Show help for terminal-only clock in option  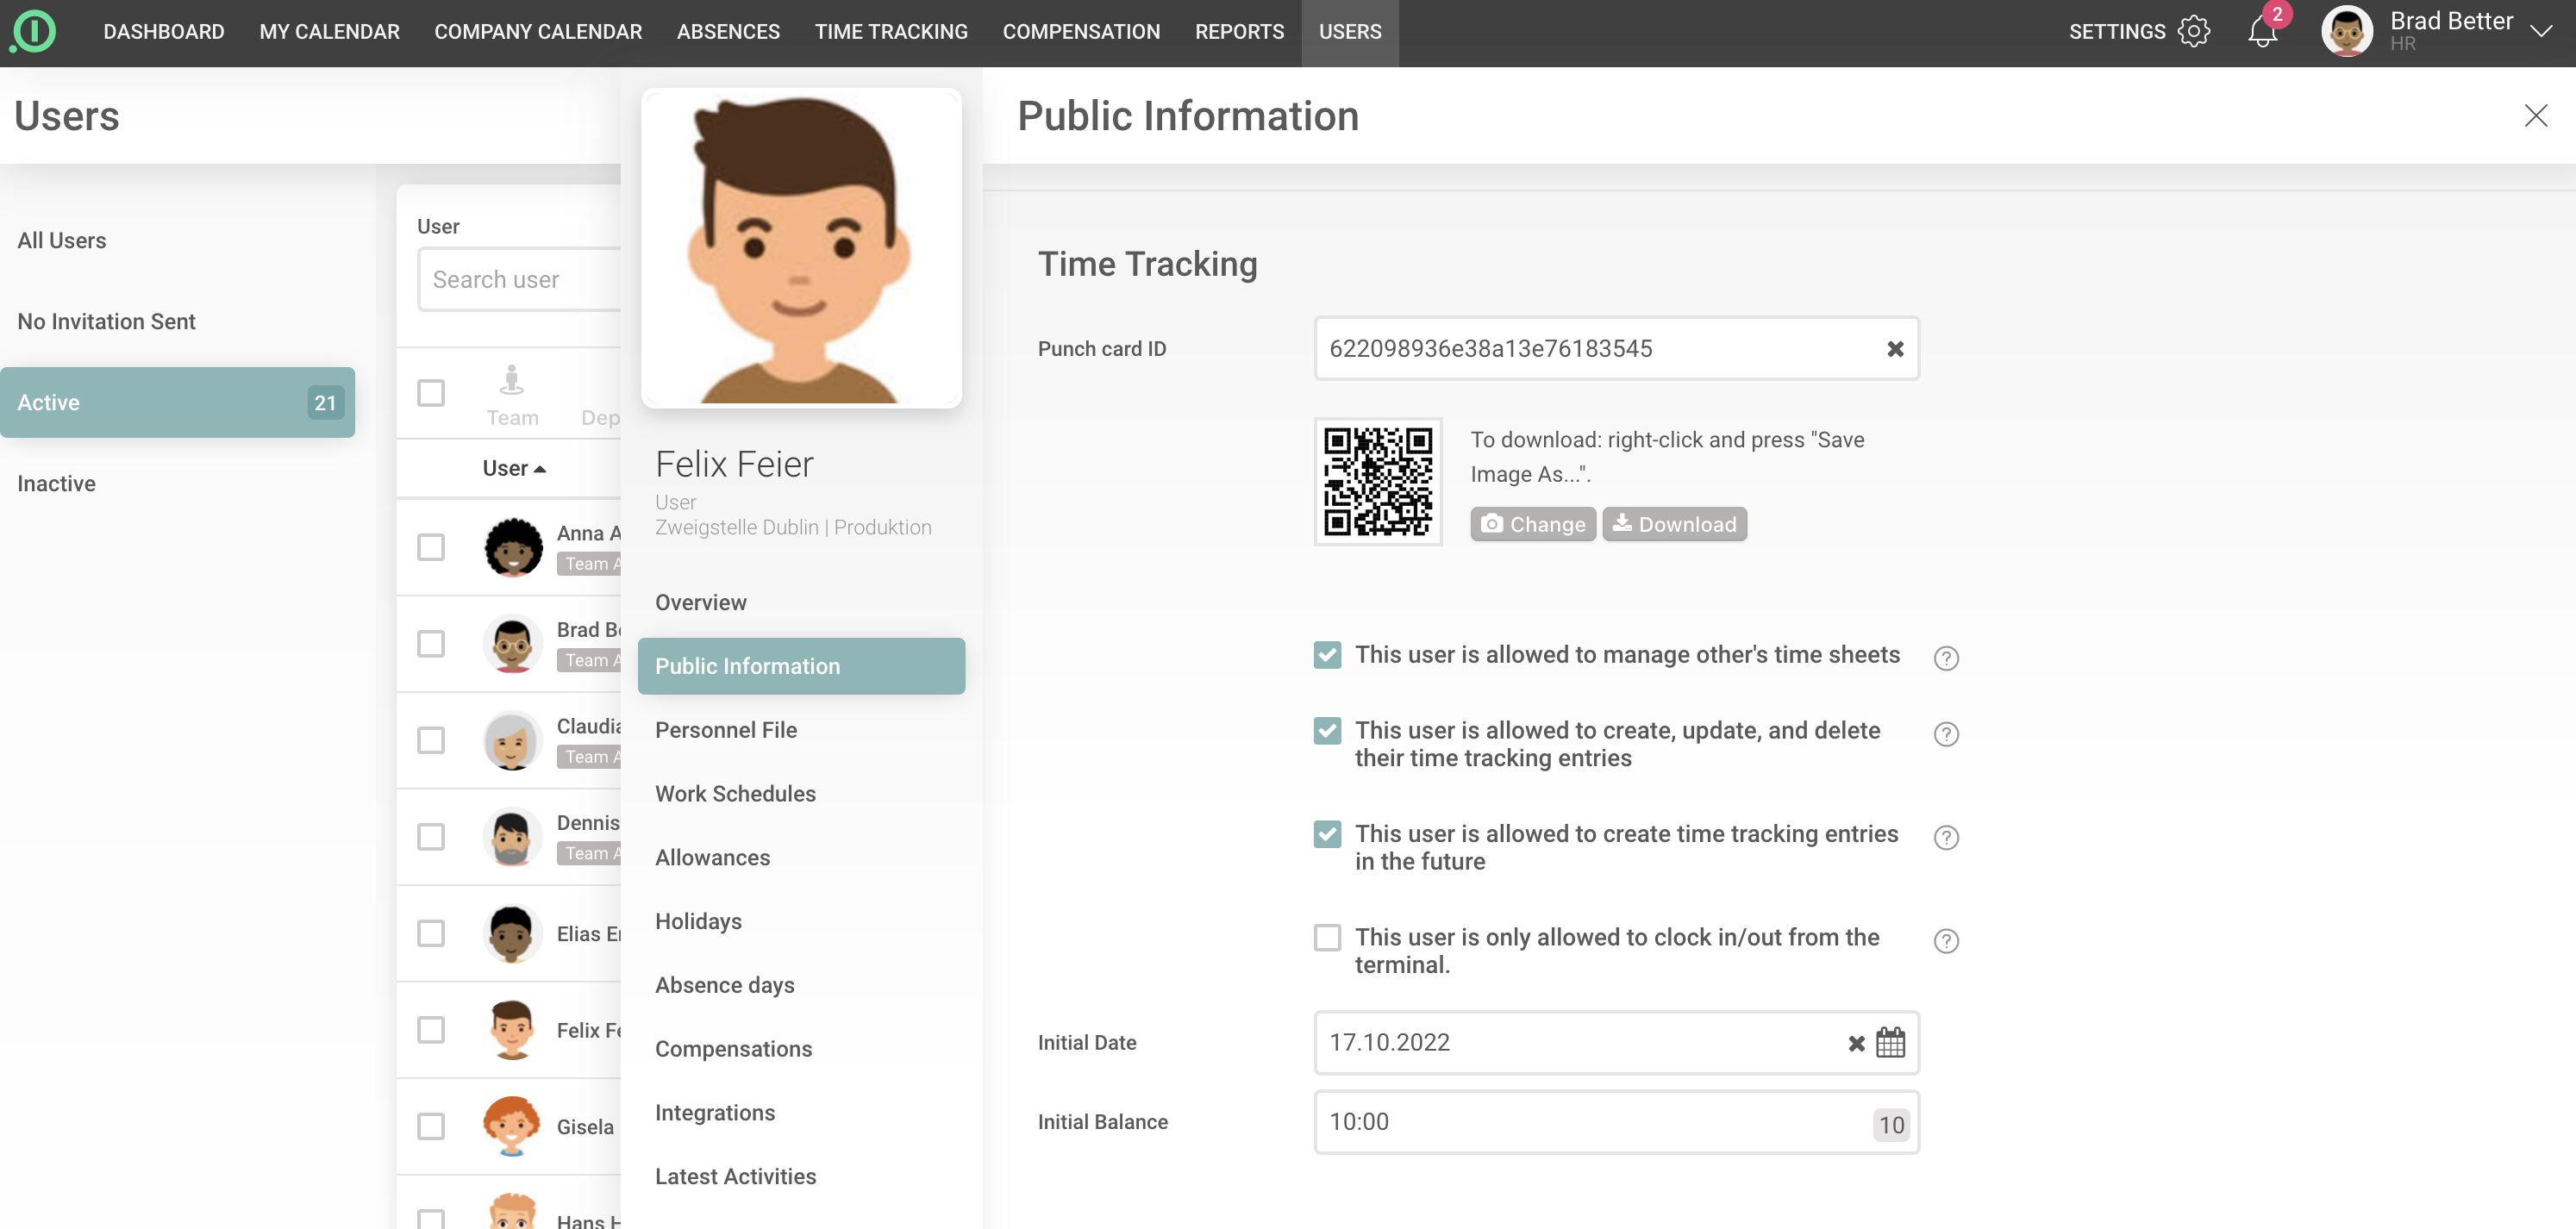1945,940
